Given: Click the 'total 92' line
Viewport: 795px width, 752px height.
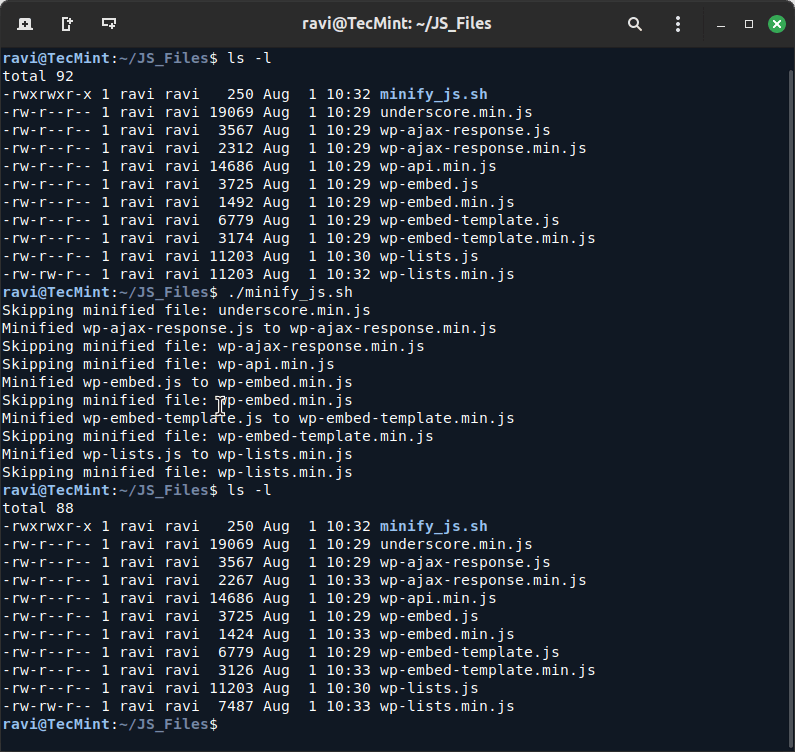Looking at the screenshot, I should [38, 77].
